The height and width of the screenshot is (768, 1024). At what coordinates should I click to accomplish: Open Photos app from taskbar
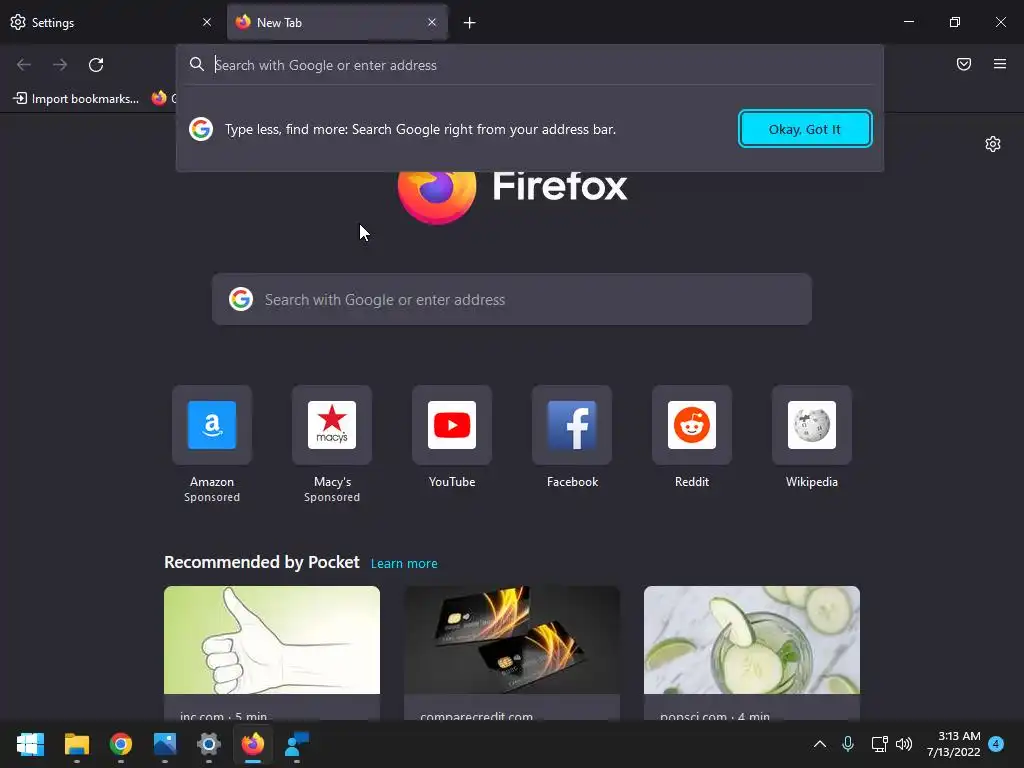165,744
